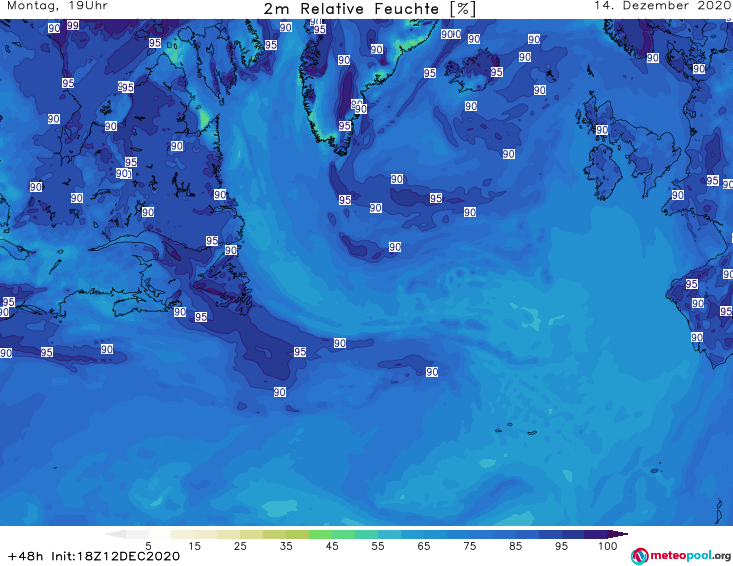Pick the legend value '15'
The height and width of the screenshot is (566, 733).
pyautogui.click(x=194, y=546)
